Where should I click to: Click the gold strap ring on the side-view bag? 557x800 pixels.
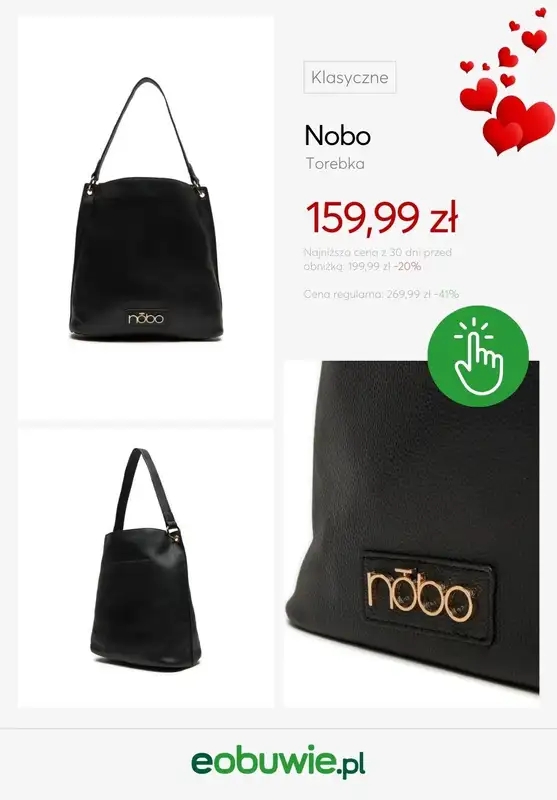click(174, 536)
